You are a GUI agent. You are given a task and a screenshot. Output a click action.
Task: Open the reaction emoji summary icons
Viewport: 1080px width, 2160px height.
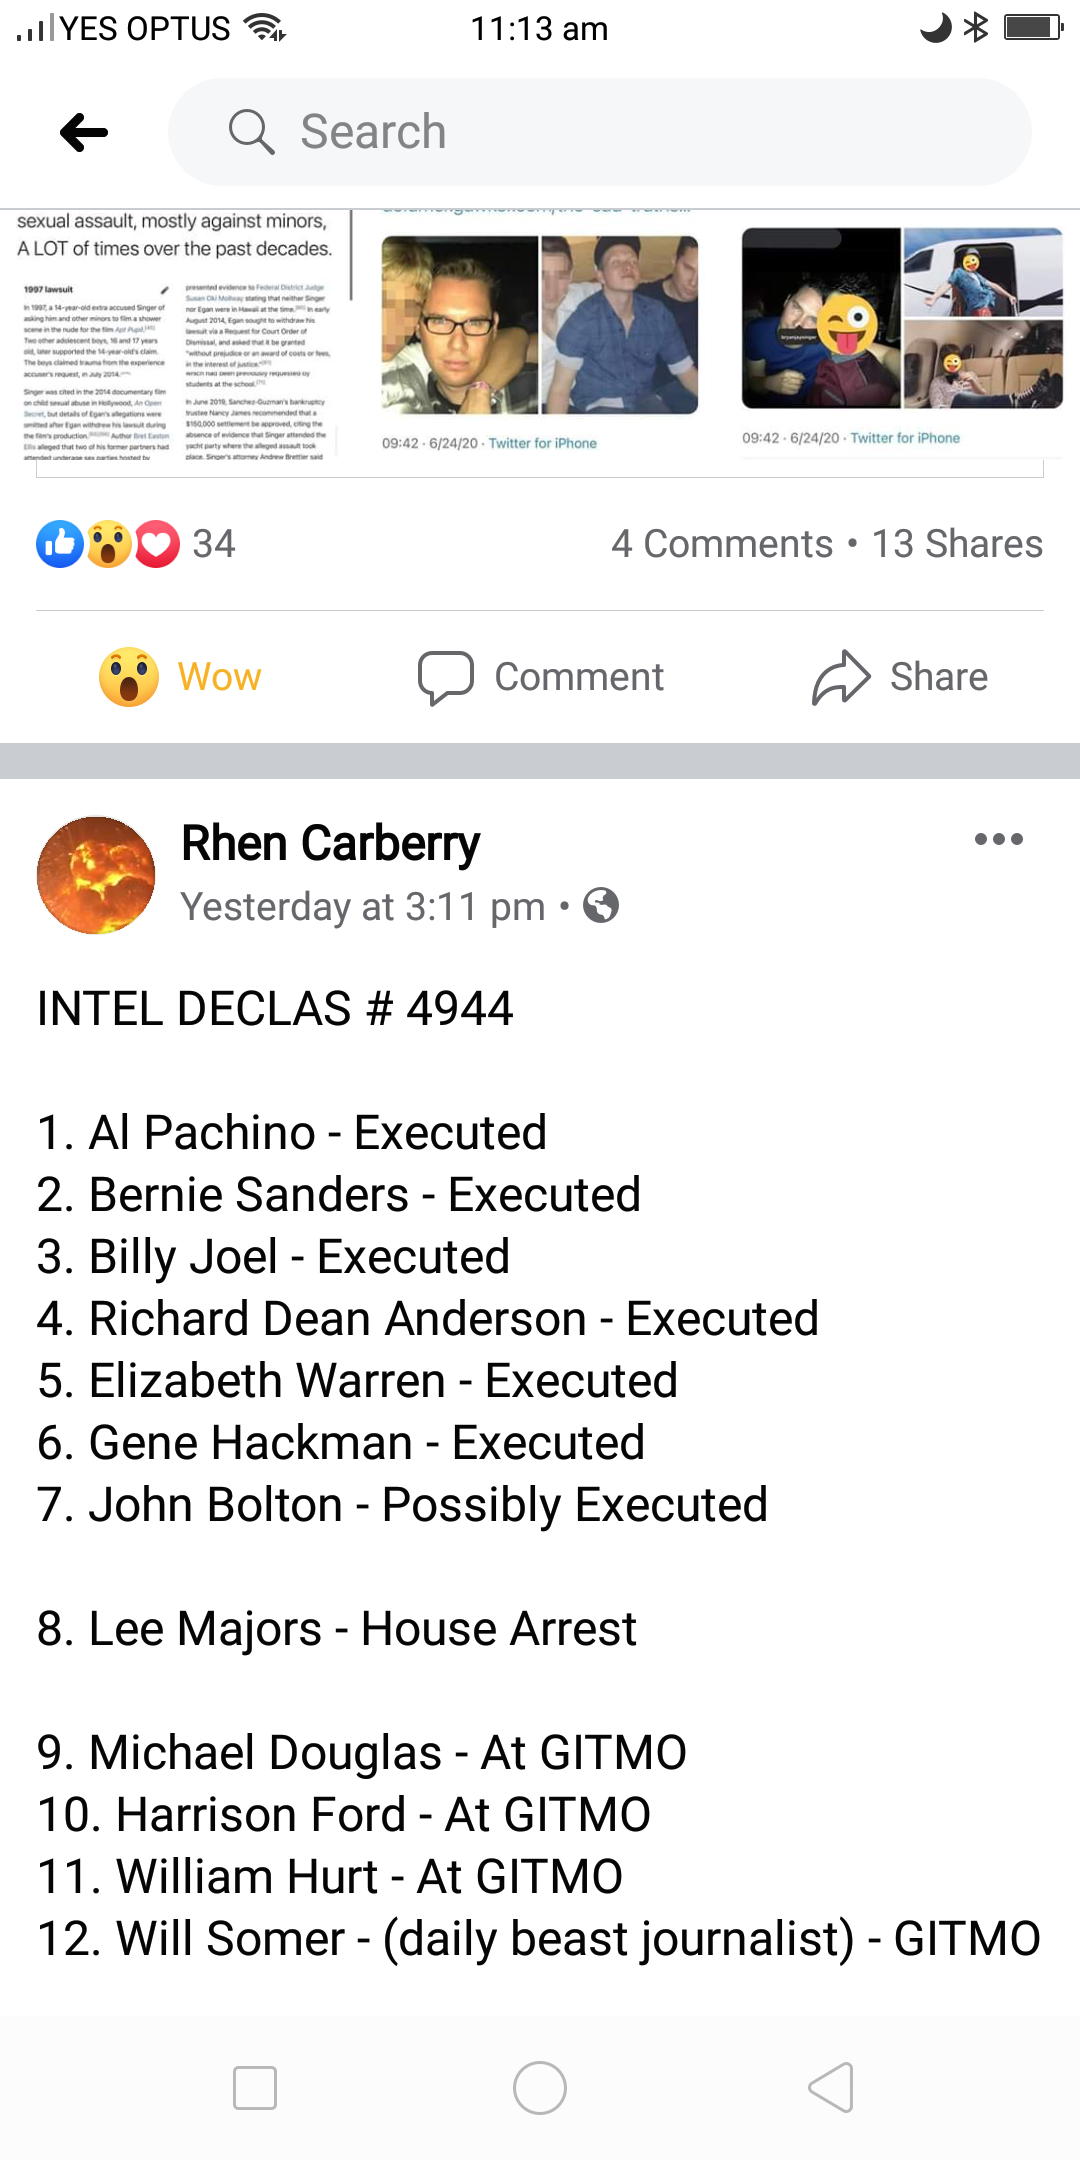click(108, 544)
